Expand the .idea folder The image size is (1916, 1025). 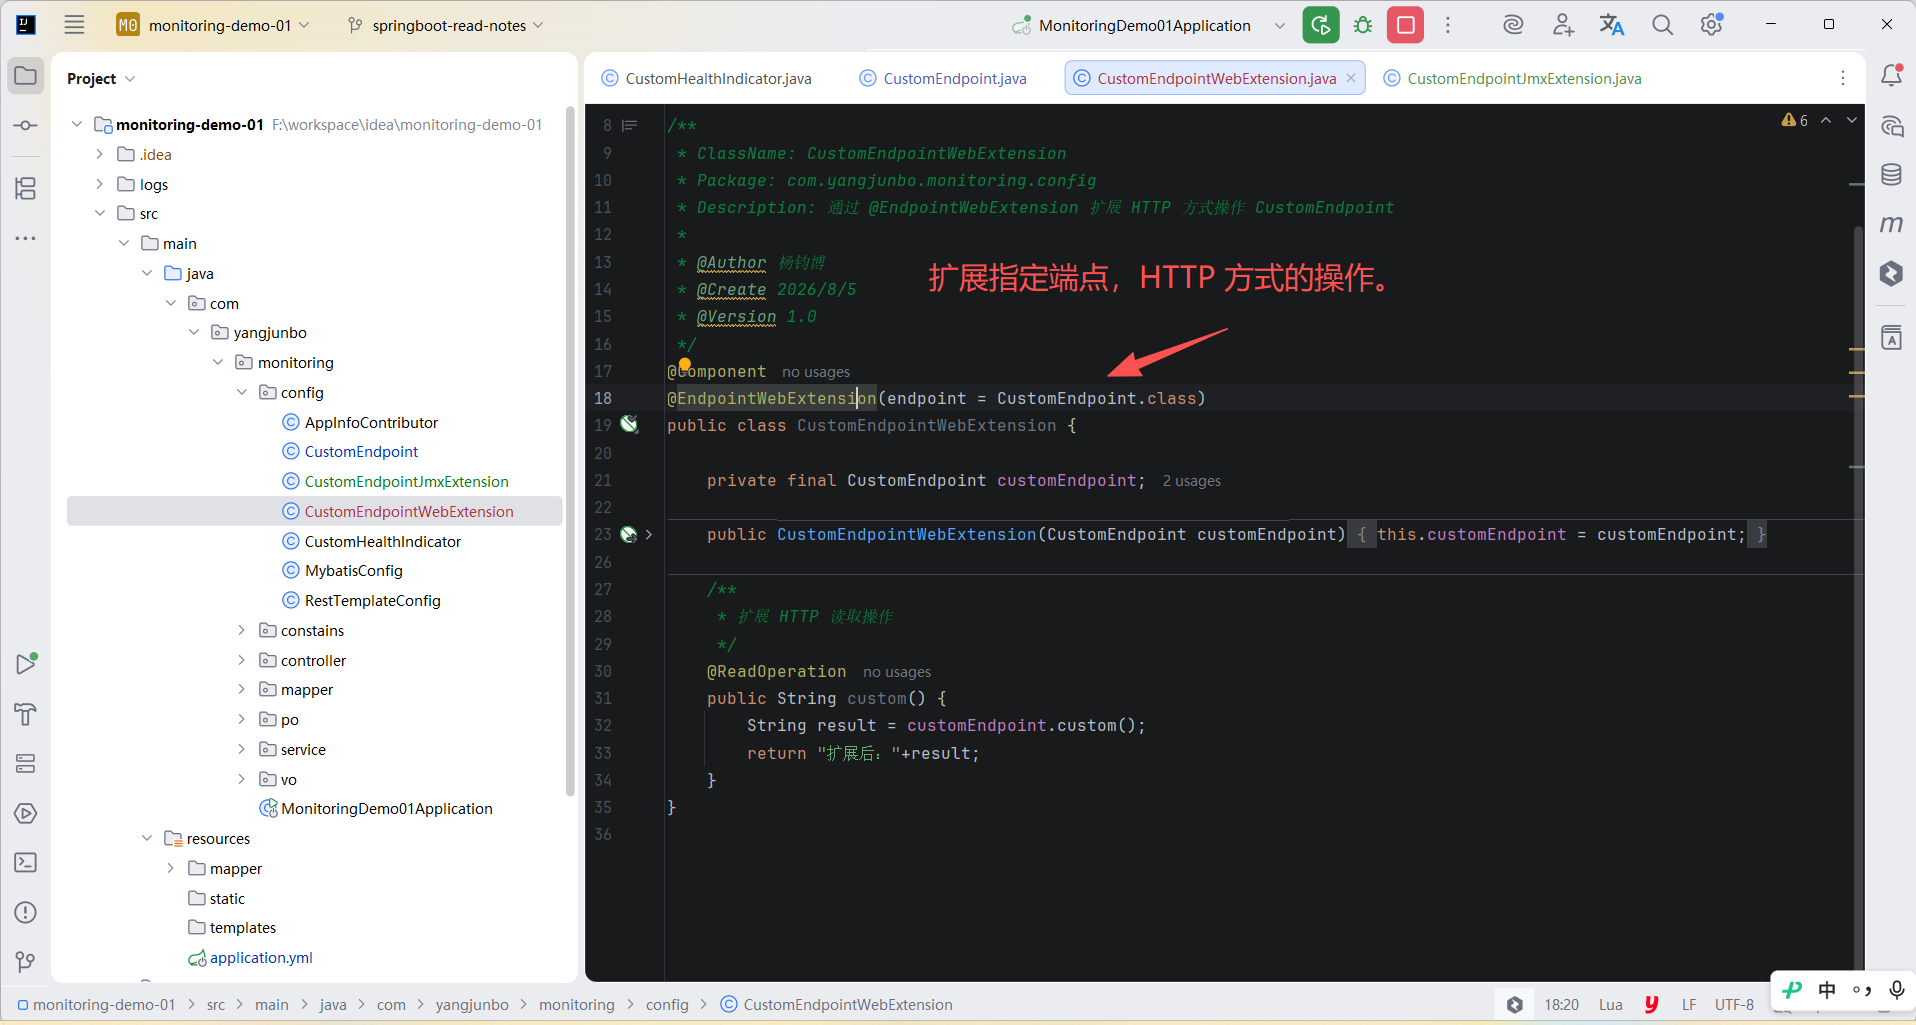[99, 154]
